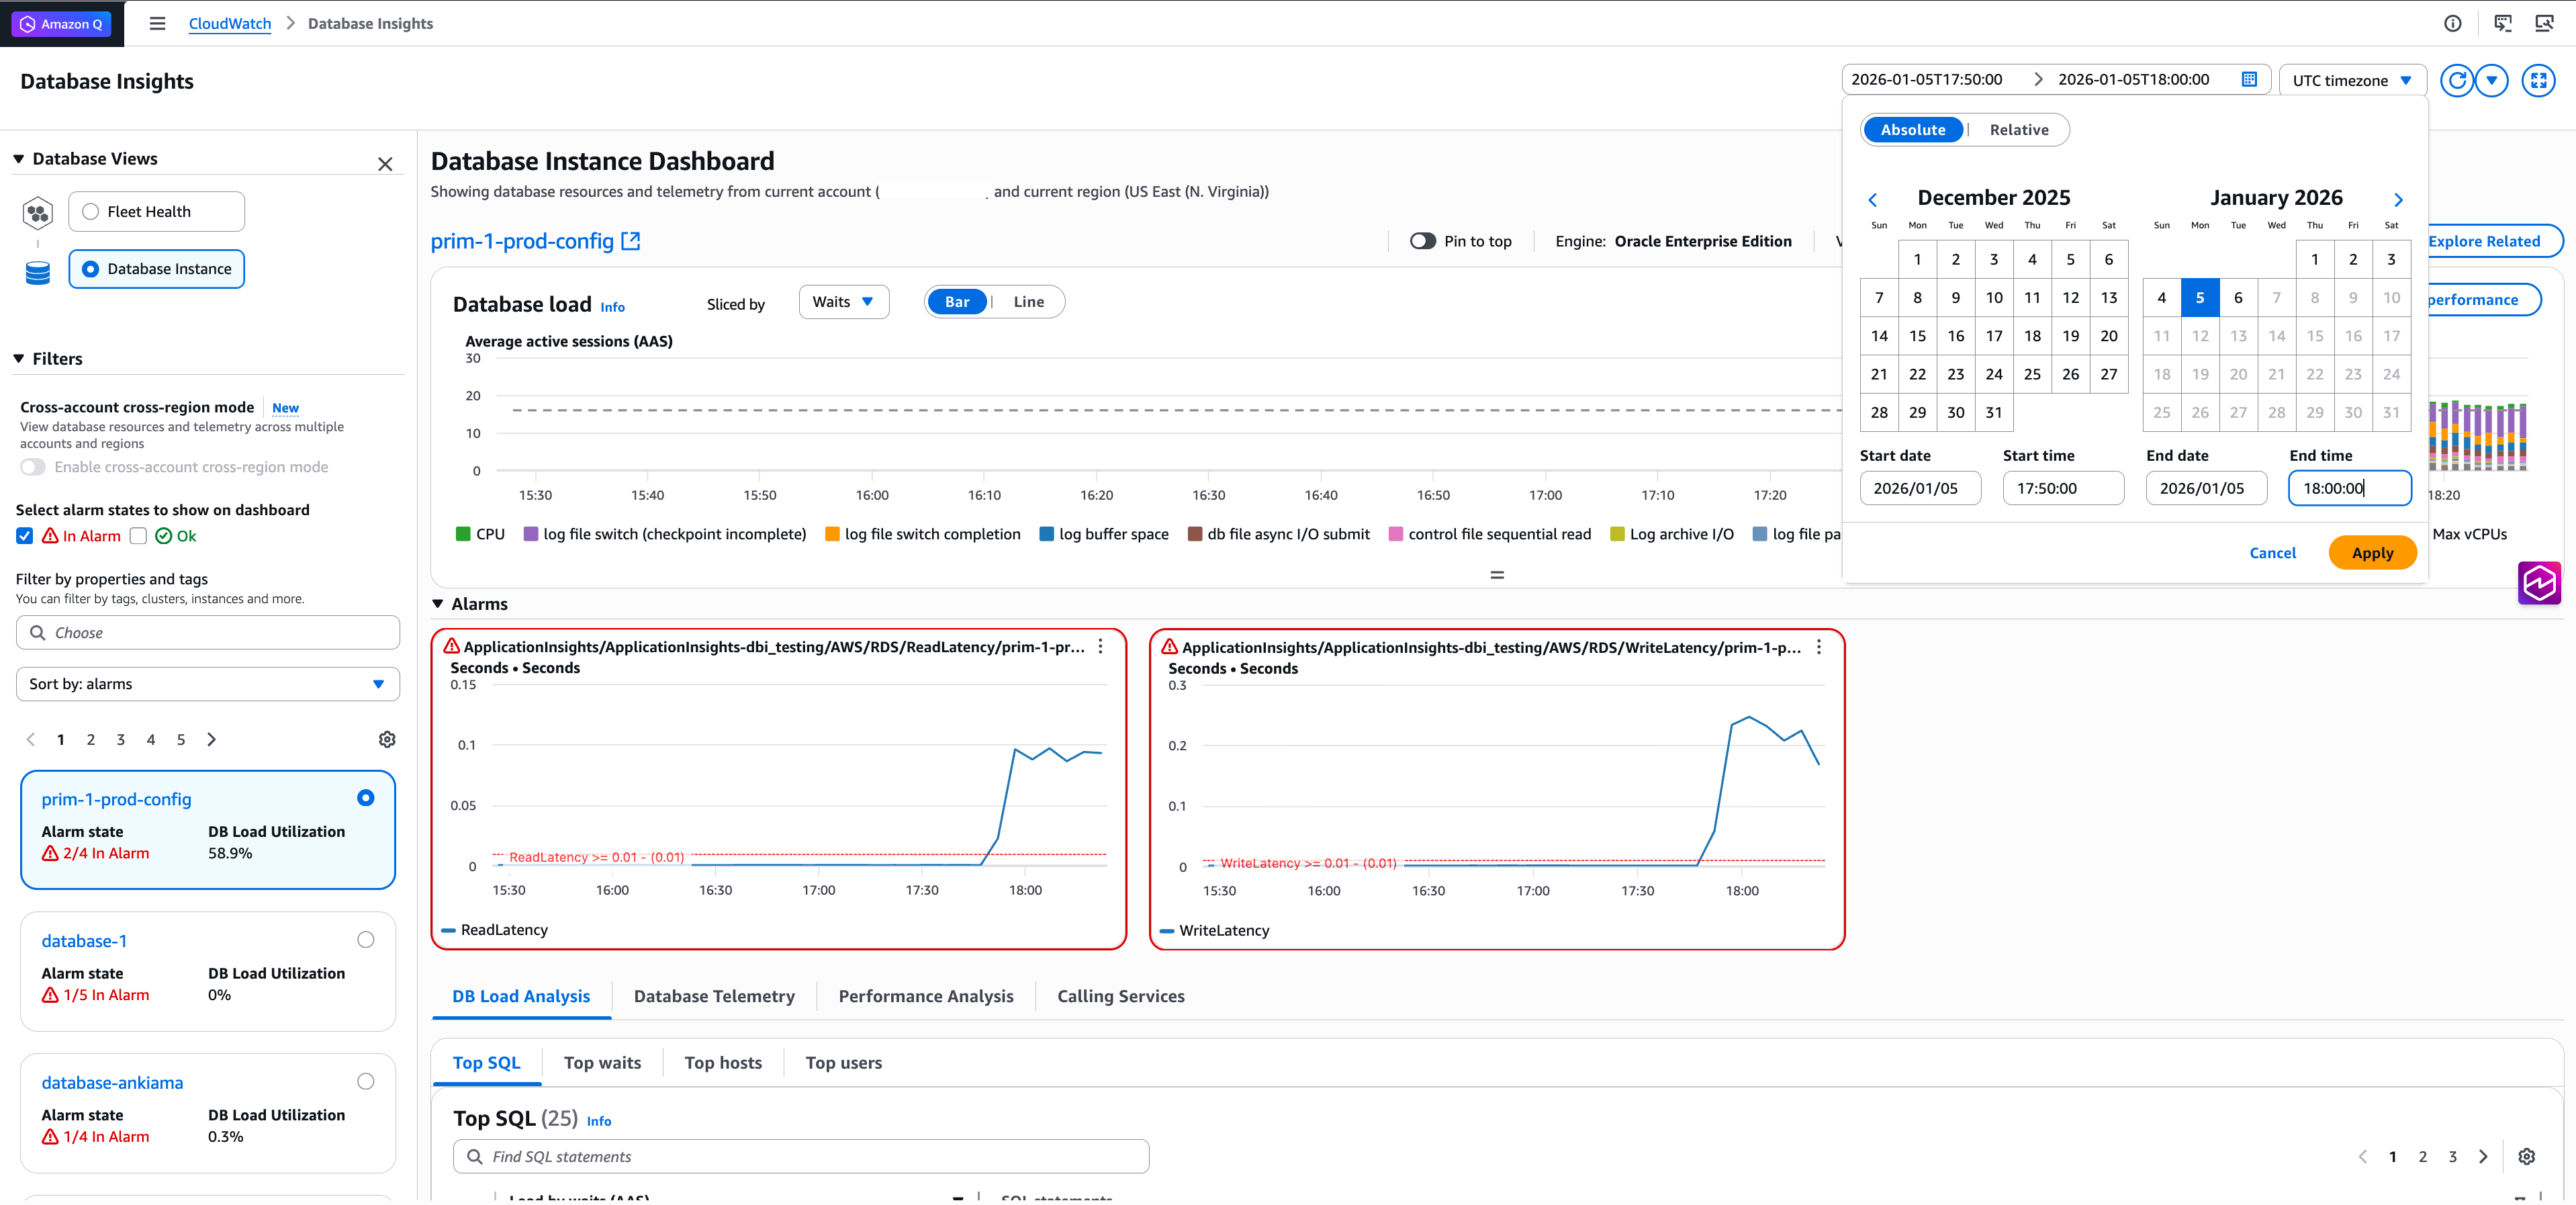Close the Database Views panel
Screen dimensions: 2576x1205
coord(385,164)
